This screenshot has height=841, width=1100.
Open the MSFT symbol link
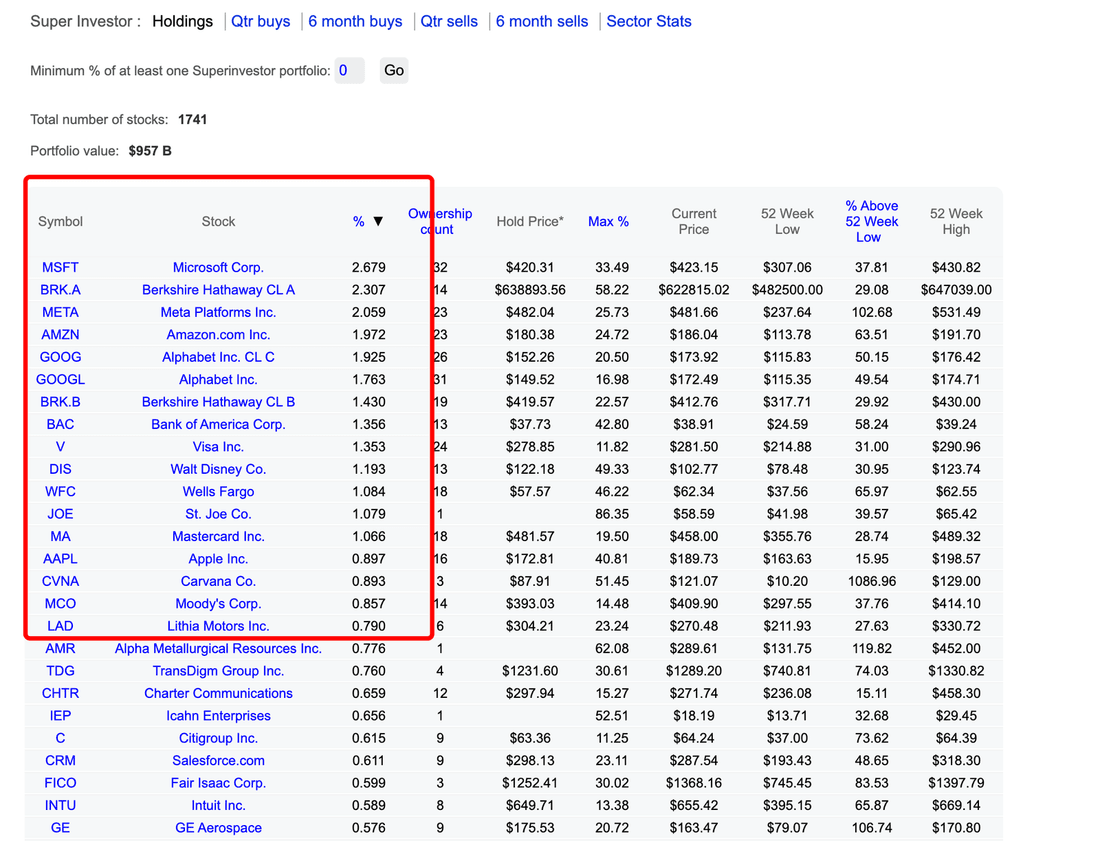coord(60,267)
